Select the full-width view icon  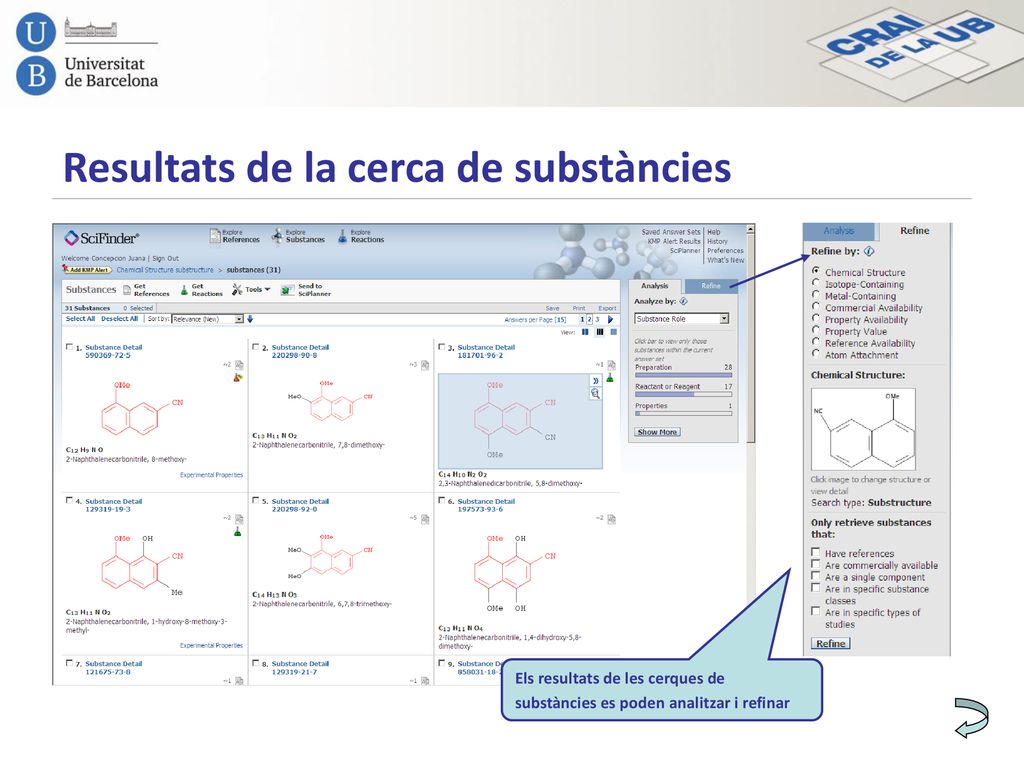click(614, 332)
